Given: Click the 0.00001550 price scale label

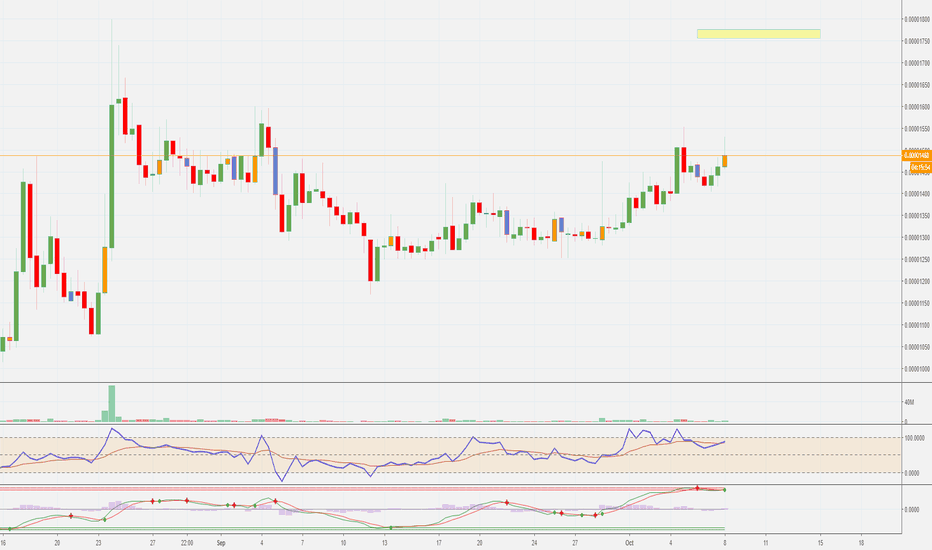Looking at the screenshot, I should click(x=917, y=129).
